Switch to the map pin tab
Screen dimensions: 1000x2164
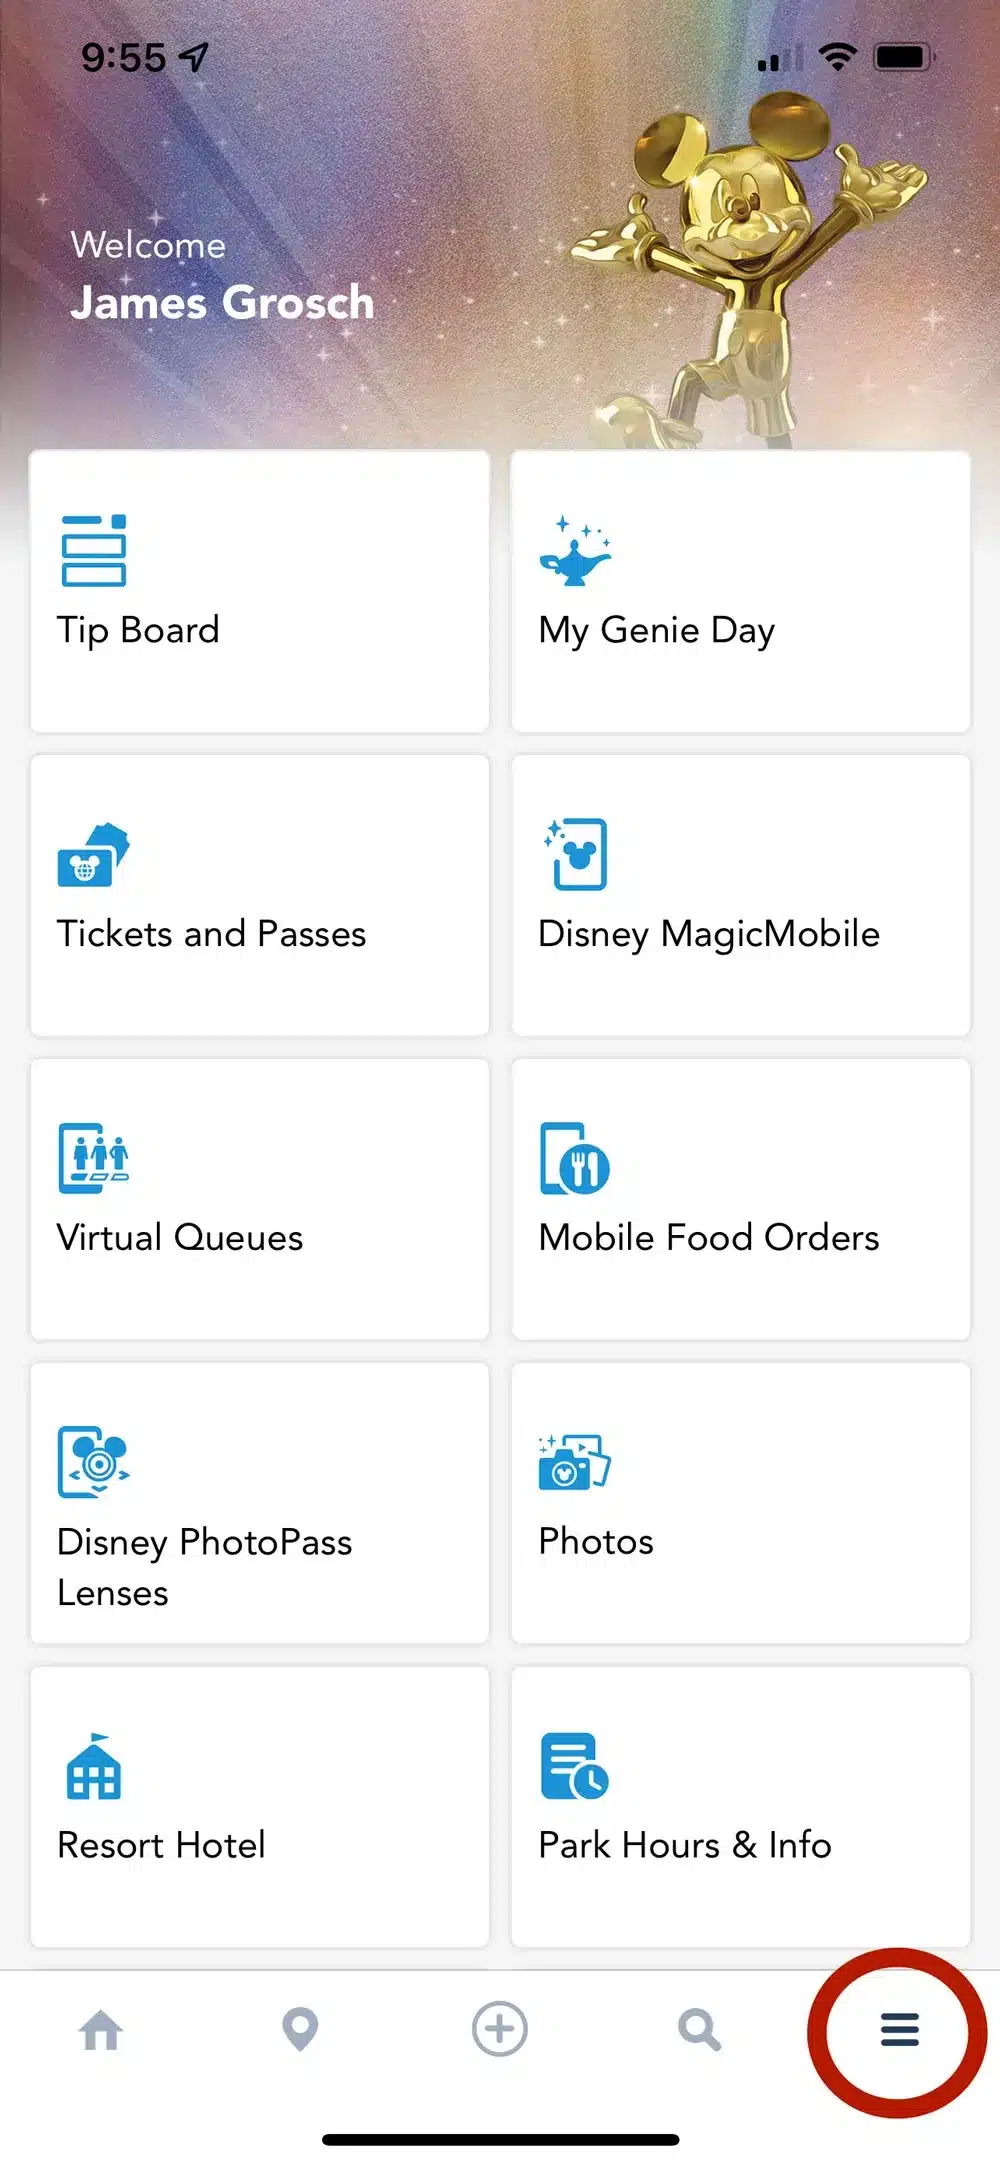tap(300, 2030)
